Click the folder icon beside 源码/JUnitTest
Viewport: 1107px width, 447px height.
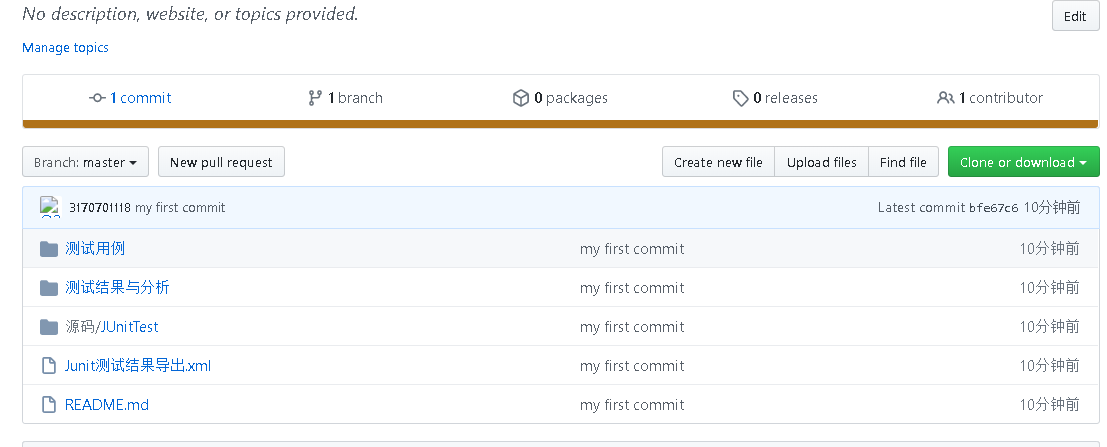(x=48, y=327)
